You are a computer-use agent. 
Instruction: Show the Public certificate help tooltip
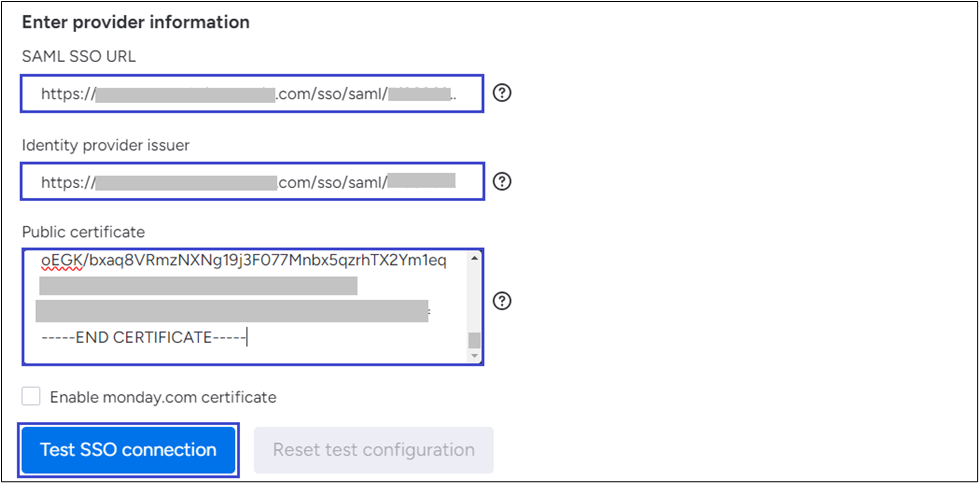tap(503, 301)
